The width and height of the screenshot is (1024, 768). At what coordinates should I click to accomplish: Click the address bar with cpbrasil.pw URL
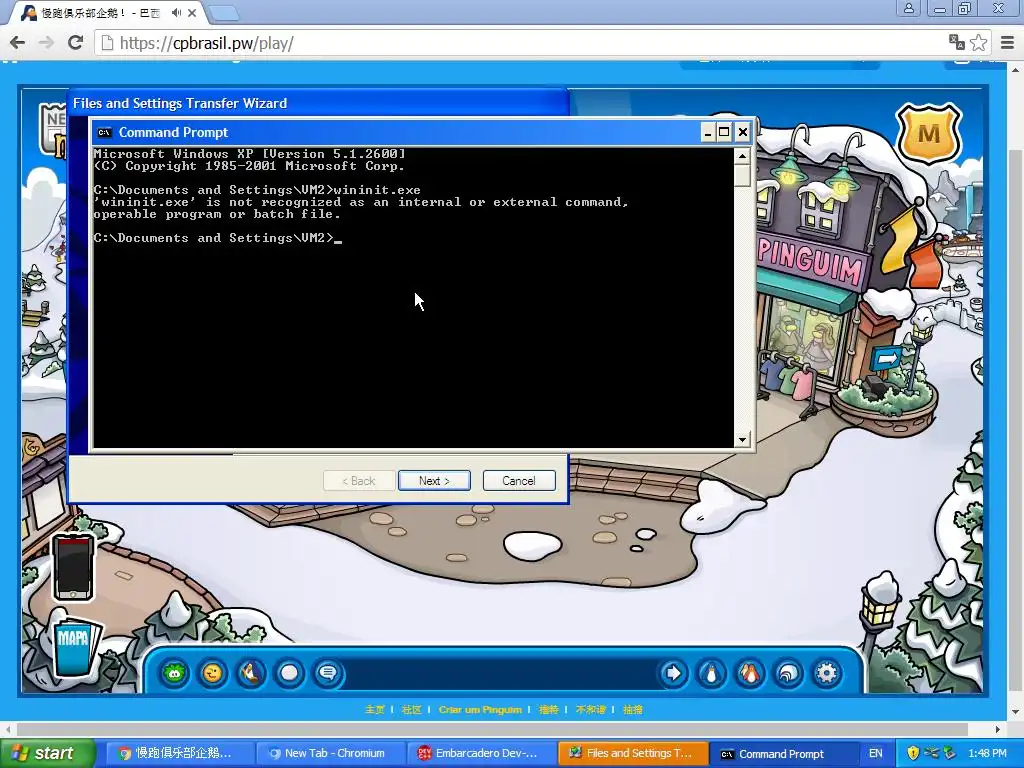point(522,43)
